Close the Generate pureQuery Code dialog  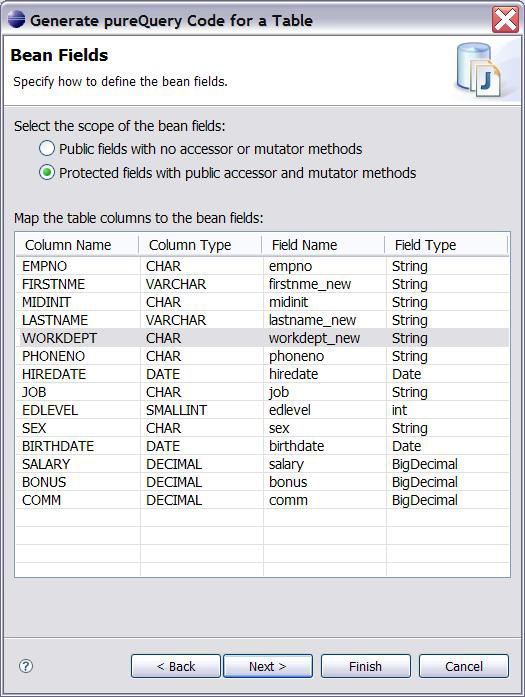pos(505,20)
